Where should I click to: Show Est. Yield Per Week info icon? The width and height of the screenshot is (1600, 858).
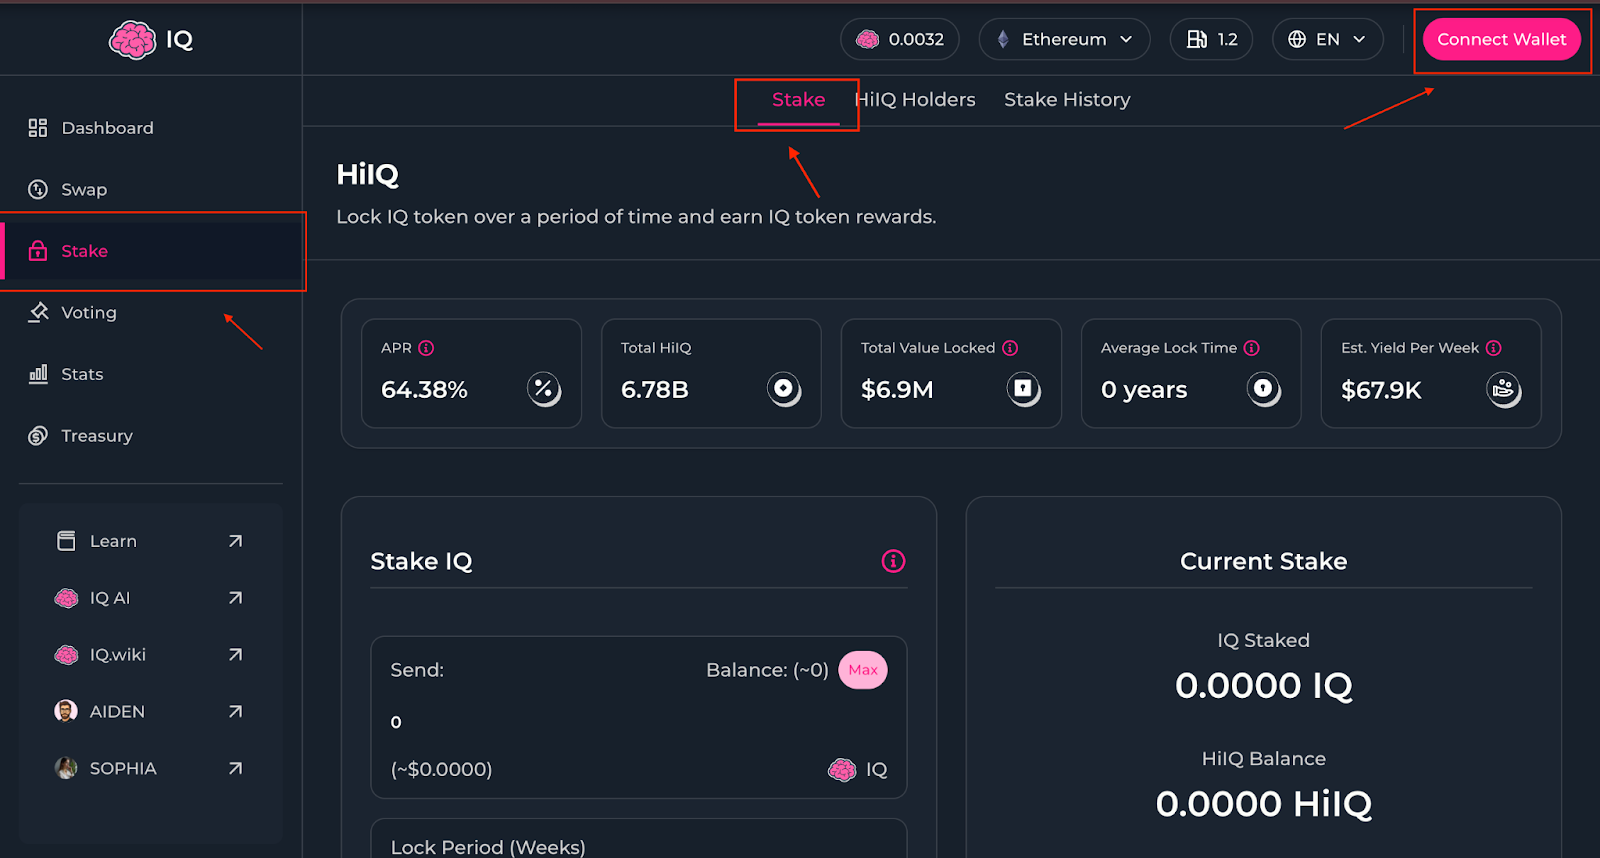[x=1493, y=348]
